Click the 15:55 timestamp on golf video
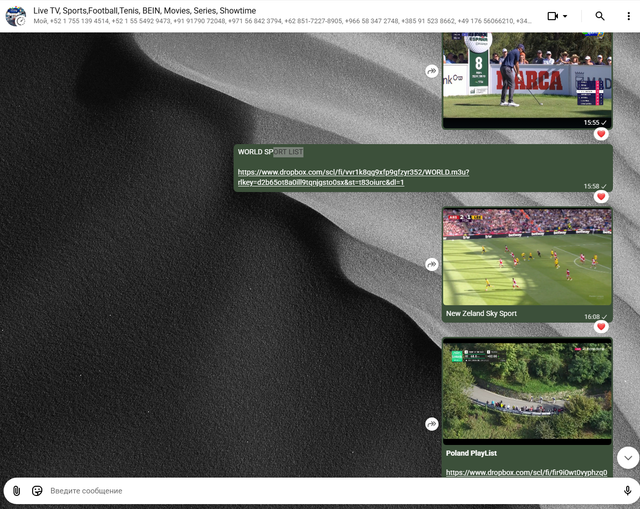Viewport: 640px width, 509px height. tap(591, 122)
